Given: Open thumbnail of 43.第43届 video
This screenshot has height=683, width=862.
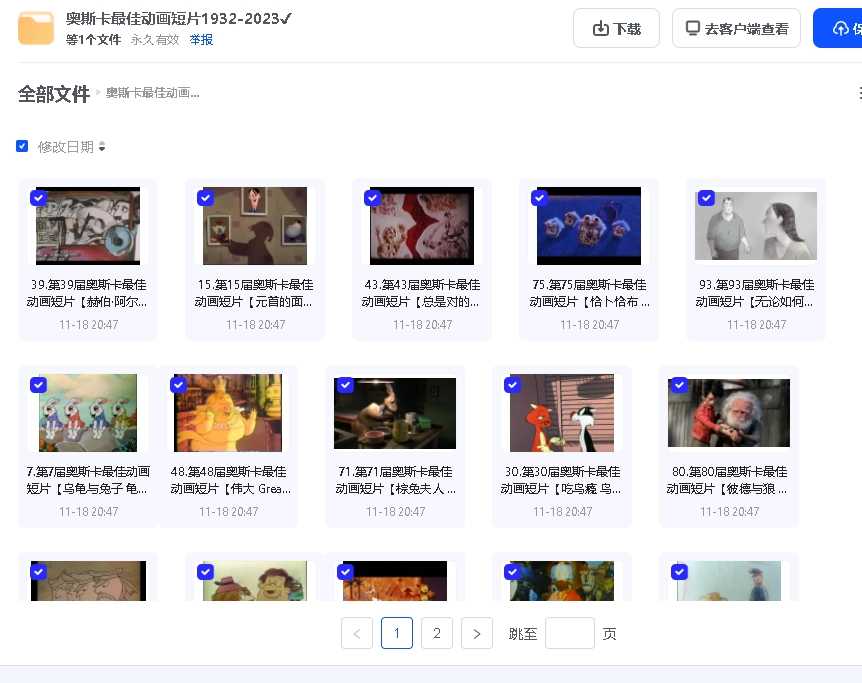Looking at the screenshot, I should click(422, 226).
